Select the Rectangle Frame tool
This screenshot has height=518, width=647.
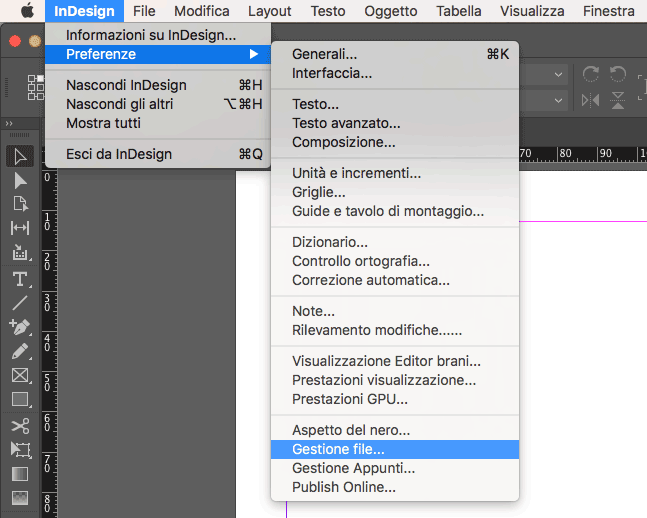20,376
